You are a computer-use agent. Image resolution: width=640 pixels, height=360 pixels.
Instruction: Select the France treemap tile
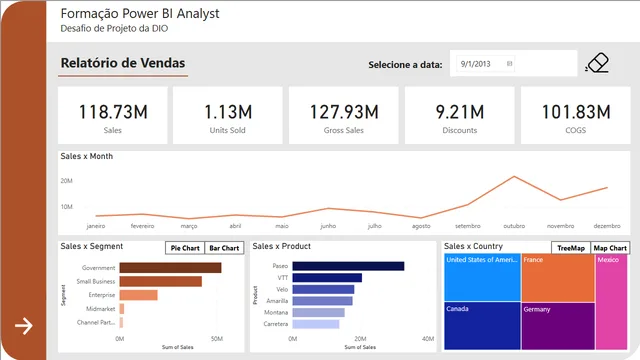(x=558, y=278)
